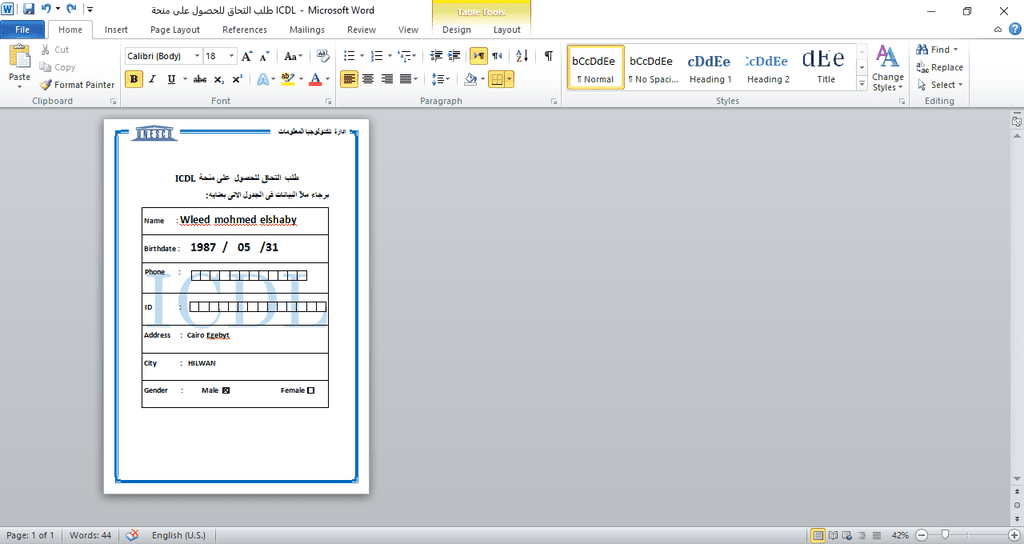Apply subscript formatting
The image size is (1024, 544).
click(x=219, y=79)
